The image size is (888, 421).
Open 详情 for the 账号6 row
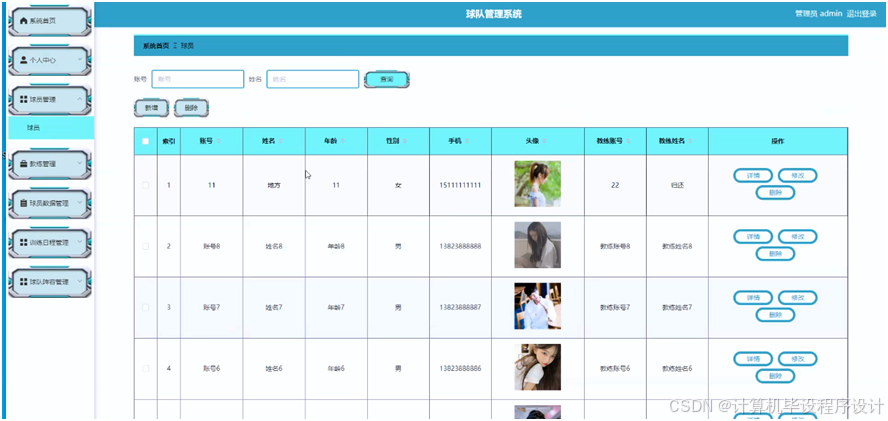point(753,359)
